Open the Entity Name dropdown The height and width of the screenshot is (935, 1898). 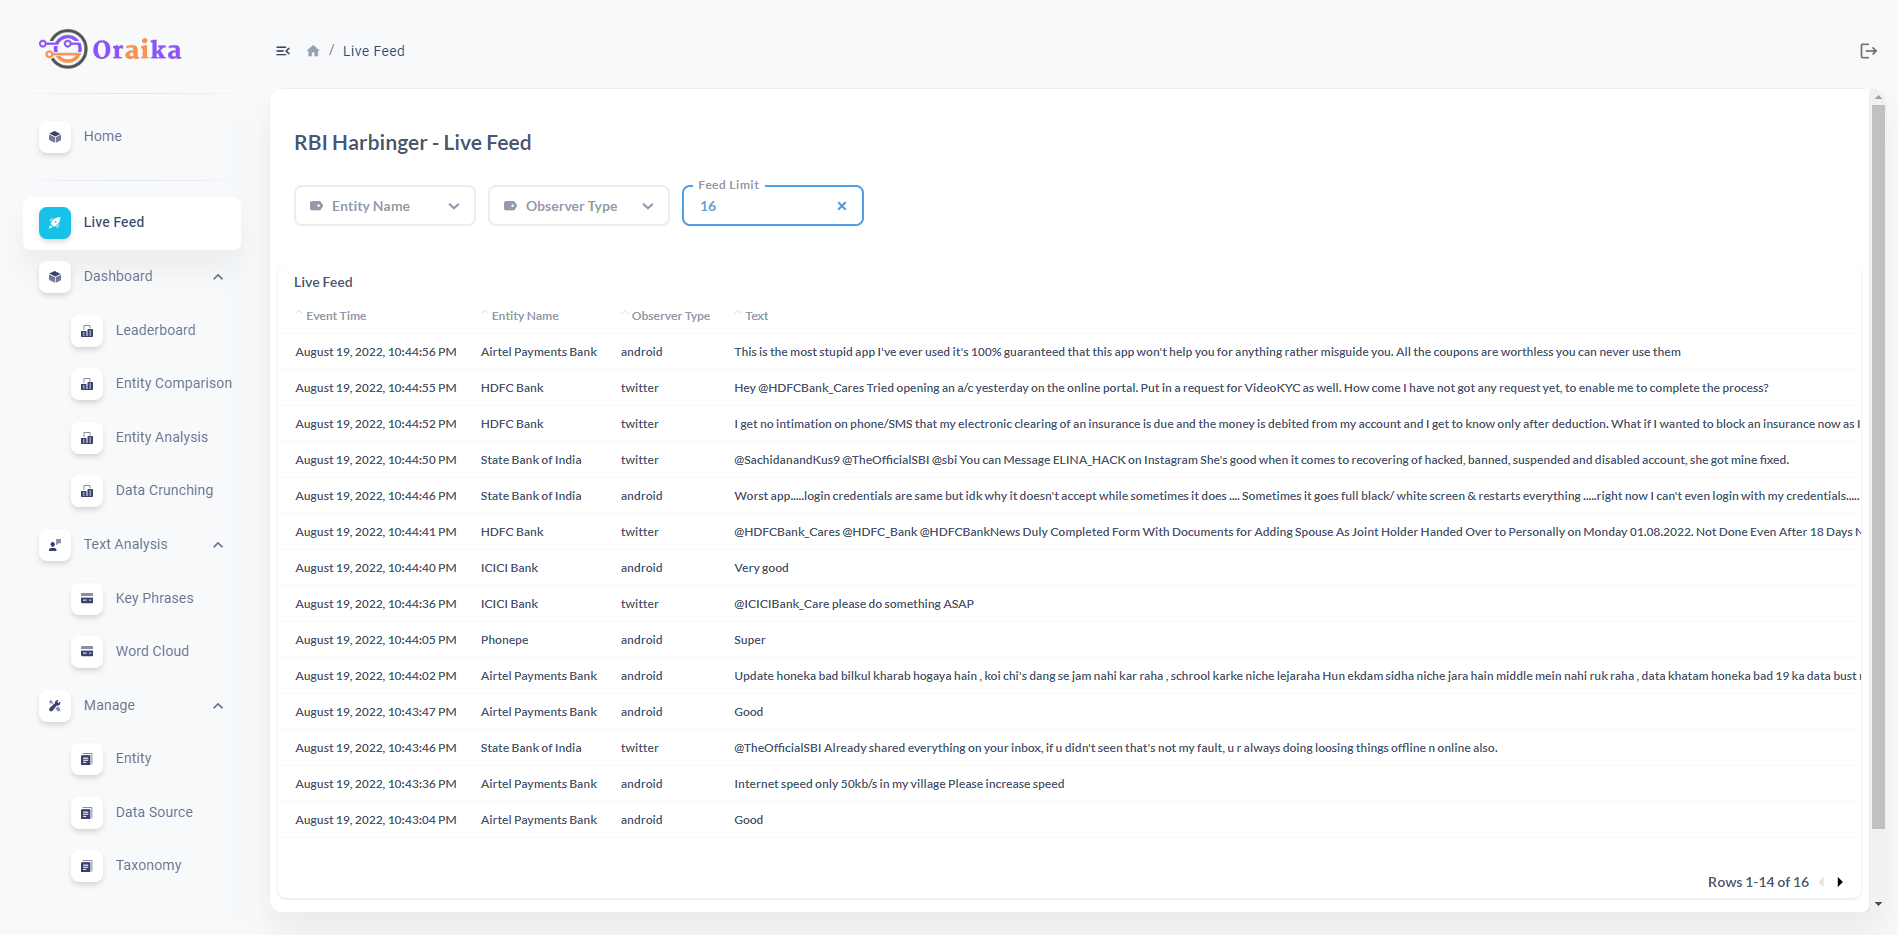point(385,206)
